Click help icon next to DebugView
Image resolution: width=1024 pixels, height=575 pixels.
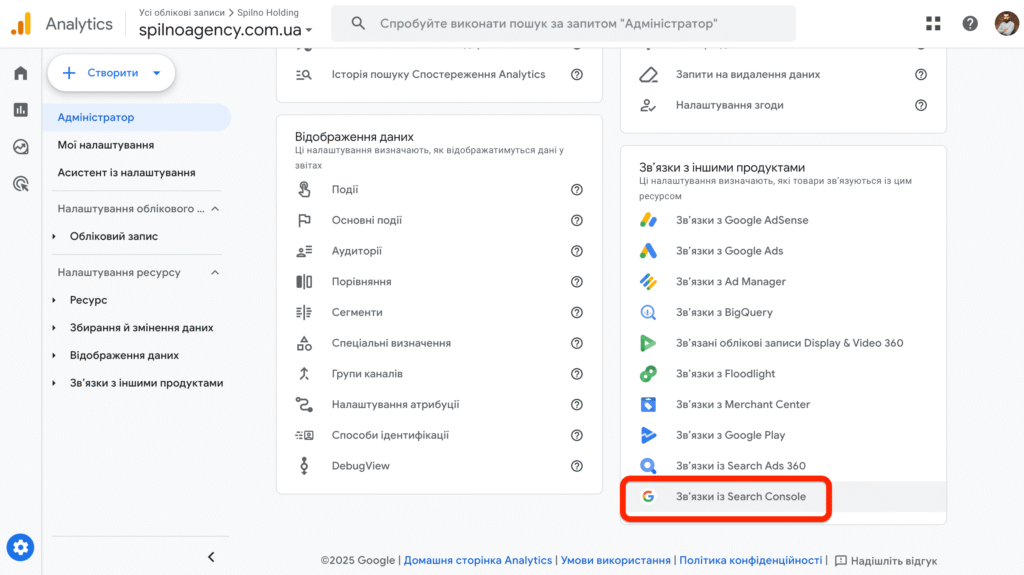(x=577, y=466)
